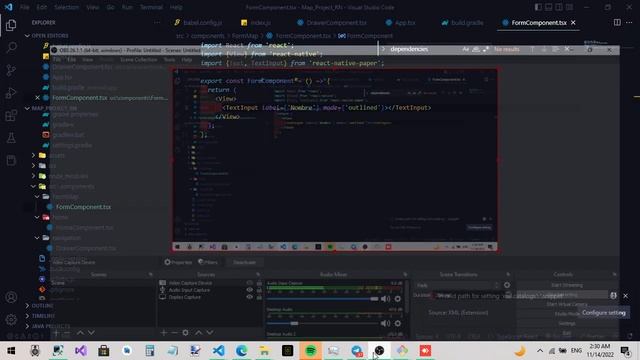
Task: Toggle lock on Display Capture source
Action: (259, 297)
